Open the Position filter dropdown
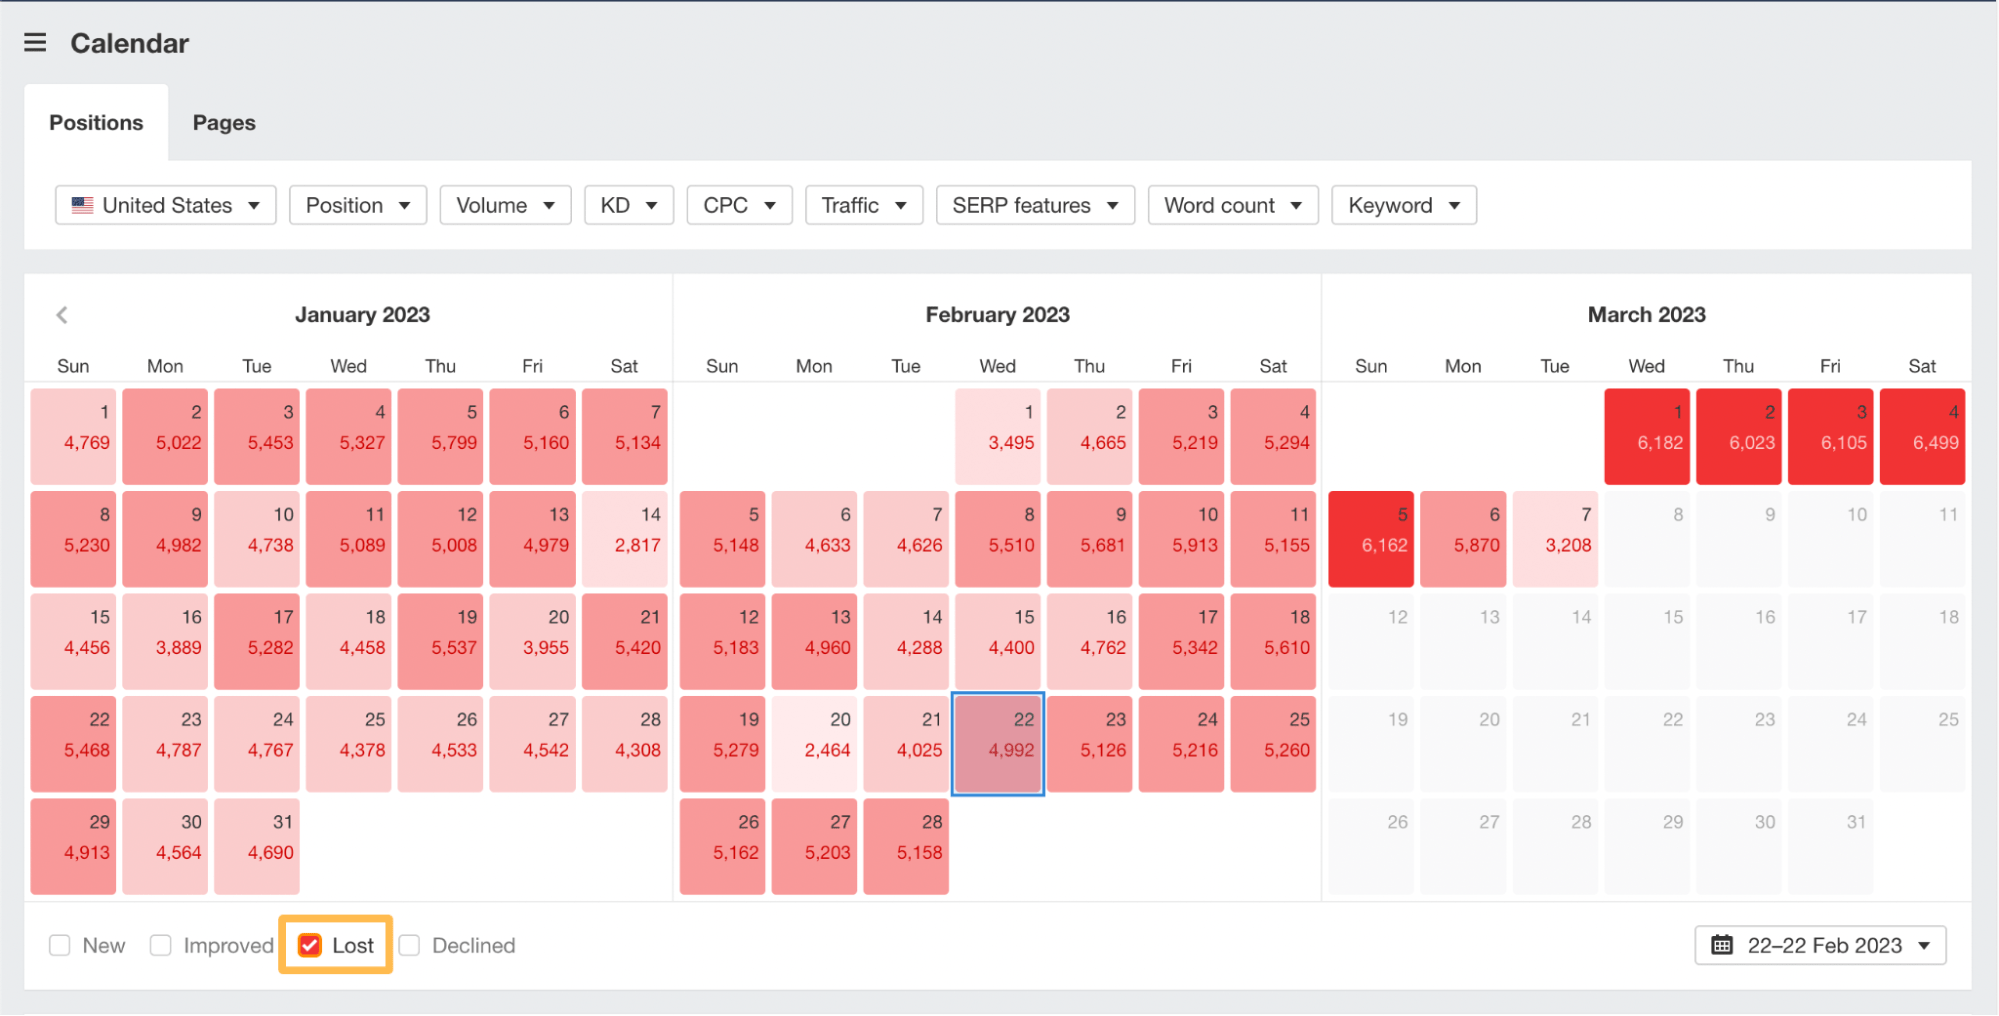Image resolution: width=1999 pixels, height=1016 pixels. (357, 205)
